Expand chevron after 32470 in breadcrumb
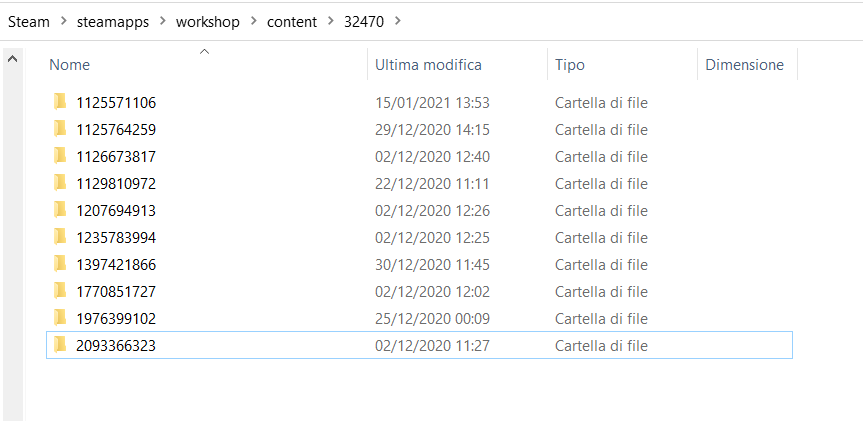The height and width of the screenshot is (421, 863). (399, 21)
